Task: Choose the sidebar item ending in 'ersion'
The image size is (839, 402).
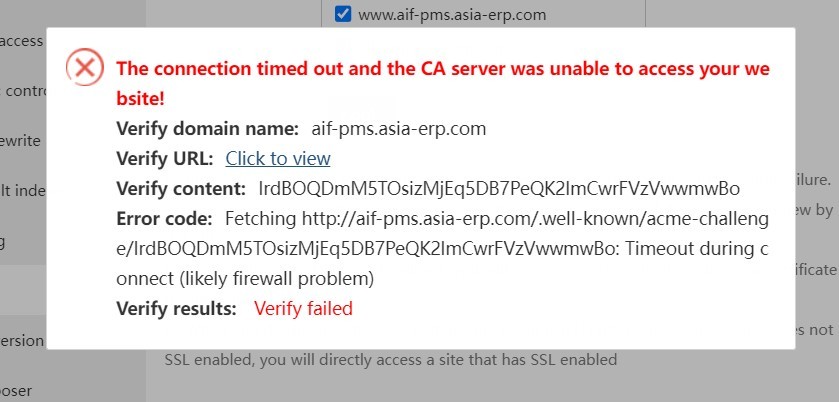Action: (22, 340)
